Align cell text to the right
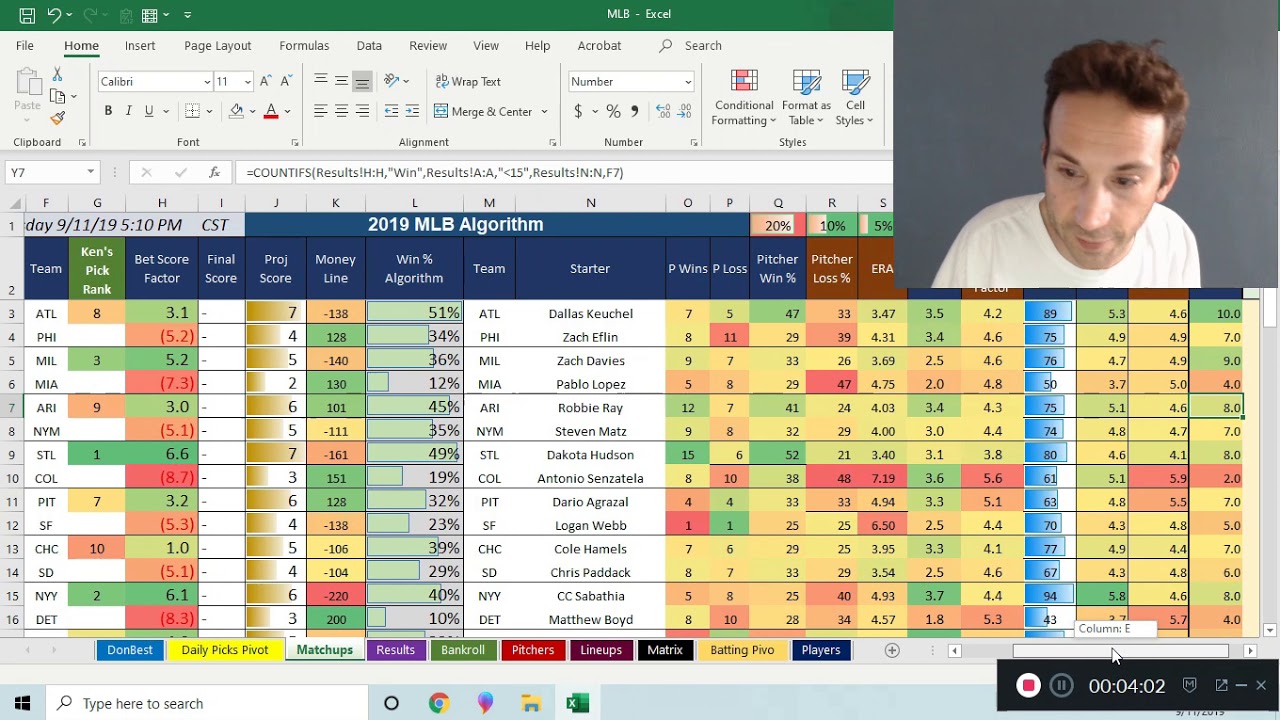Viewport: 1280px width, 720px height. tap(362, 111)
